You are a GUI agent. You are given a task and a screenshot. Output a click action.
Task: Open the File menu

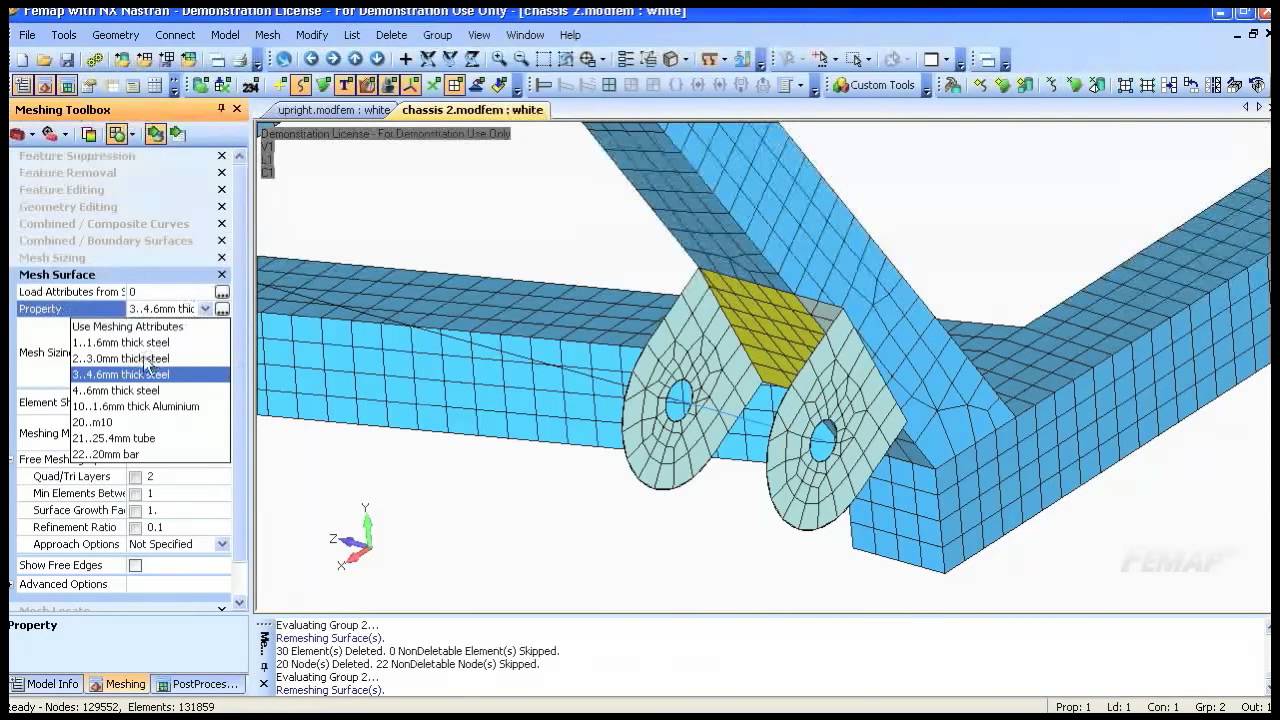pyautogui.click(x=27, y=35)
